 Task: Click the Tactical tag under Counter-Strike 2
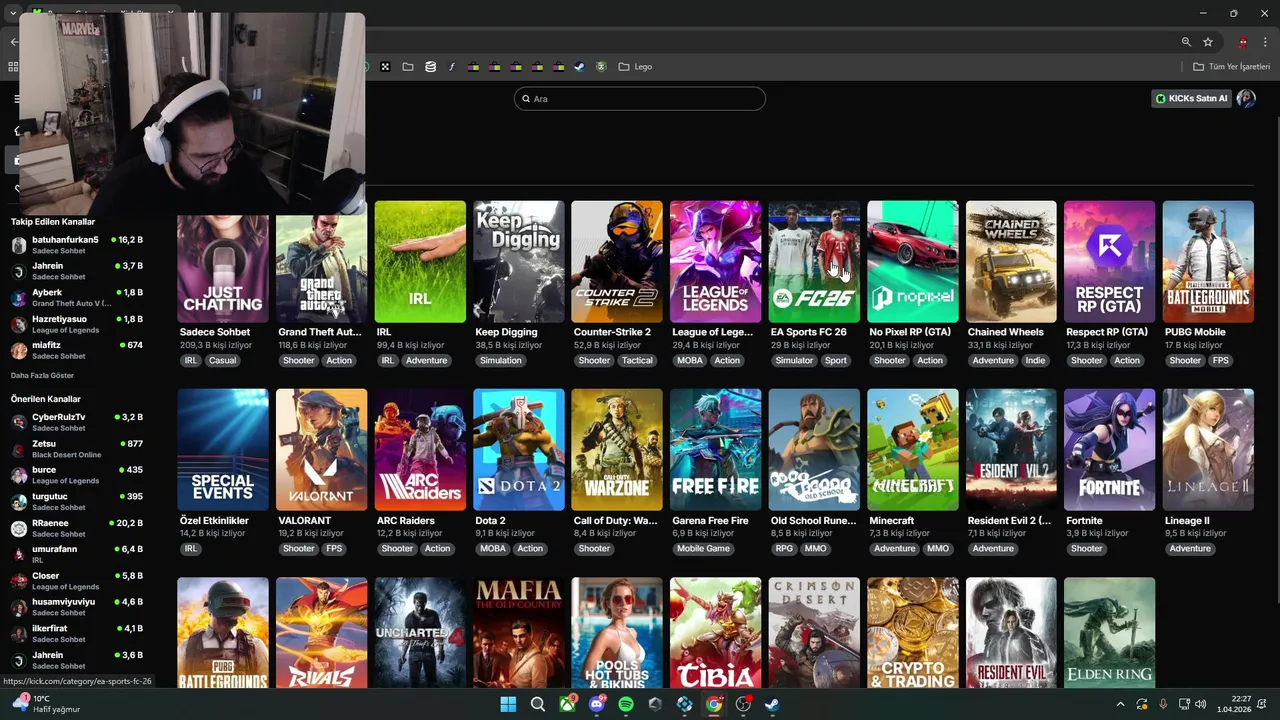click(x=636, y=360)
